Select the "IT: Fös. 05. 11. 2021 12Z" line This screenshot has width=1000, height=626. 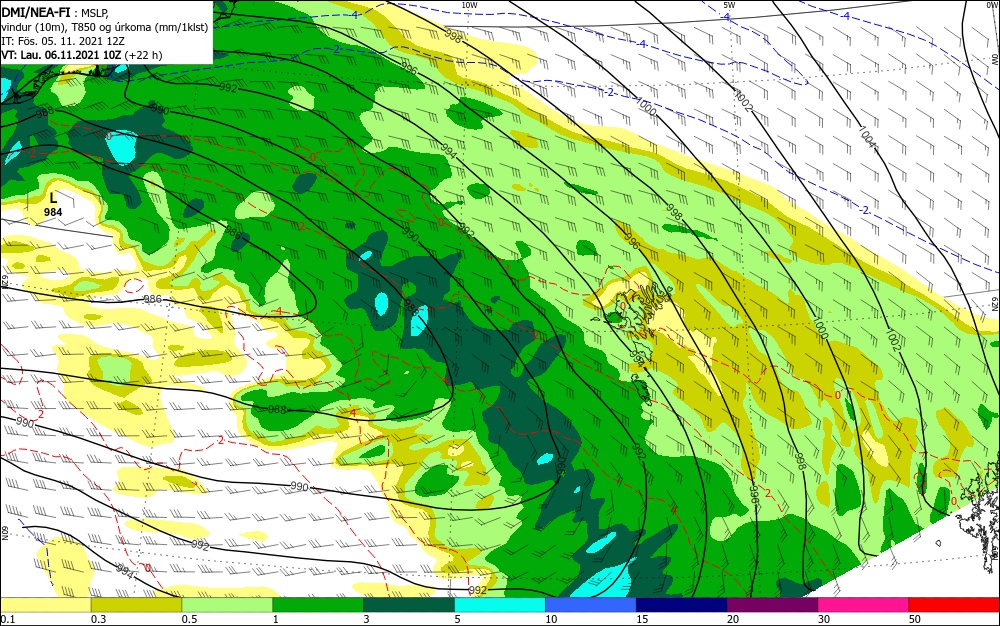click(x=62, y=41)
